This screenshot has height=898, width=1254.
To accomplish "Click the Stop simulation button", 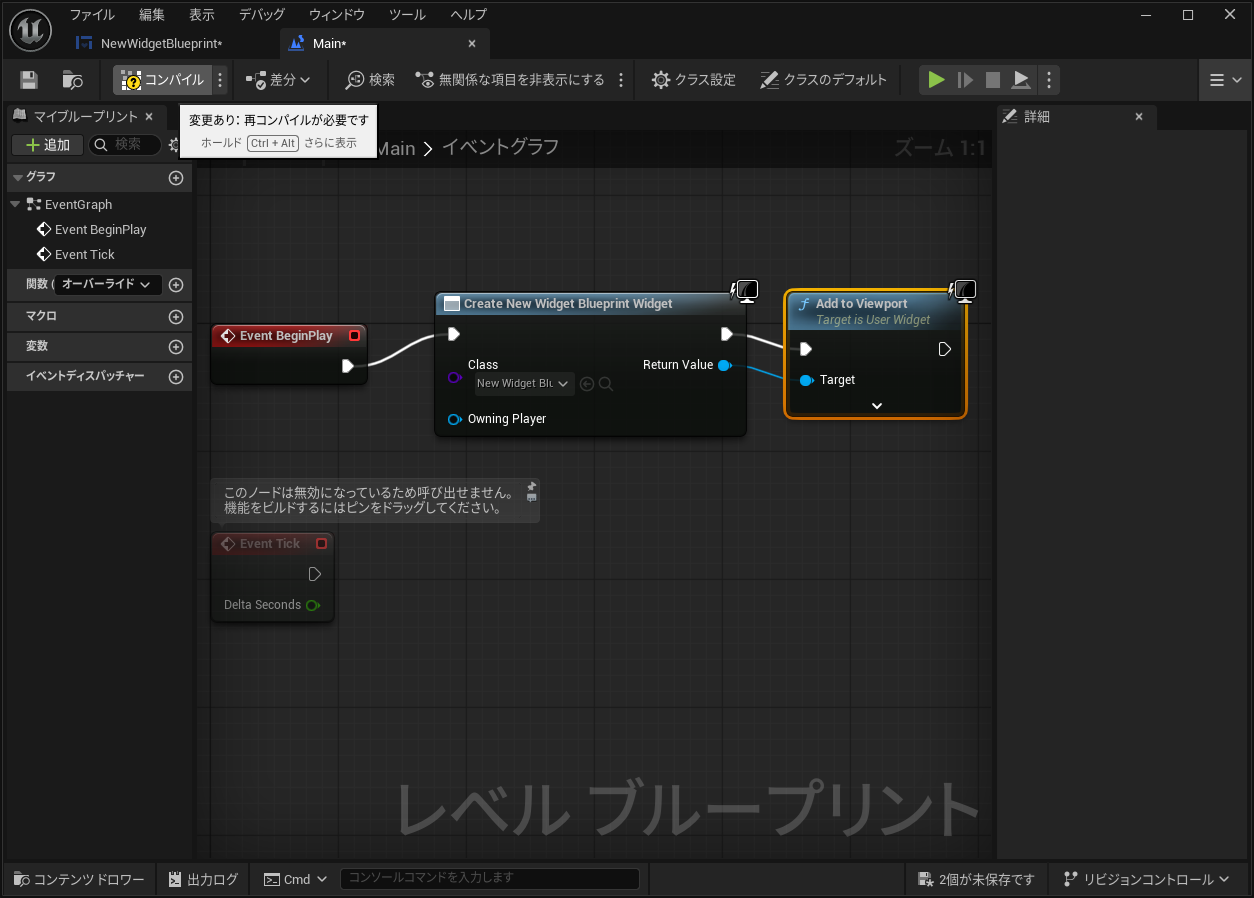I will coord(993,80).
